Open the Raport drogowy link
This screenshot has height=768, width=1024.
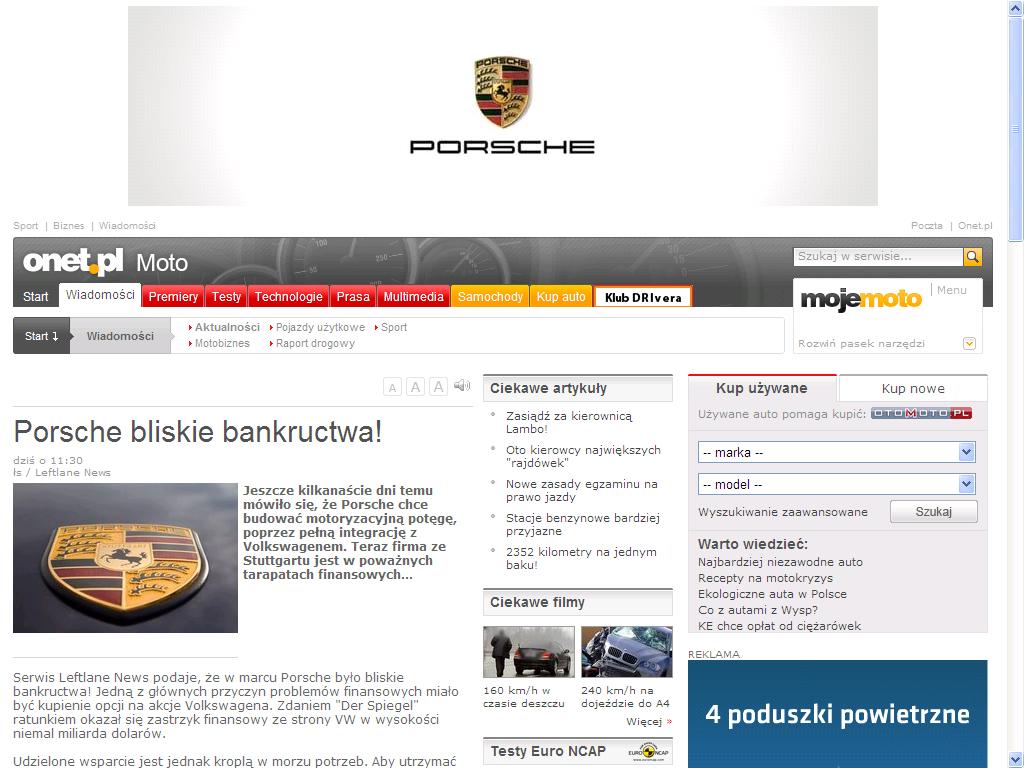[315, 344]
